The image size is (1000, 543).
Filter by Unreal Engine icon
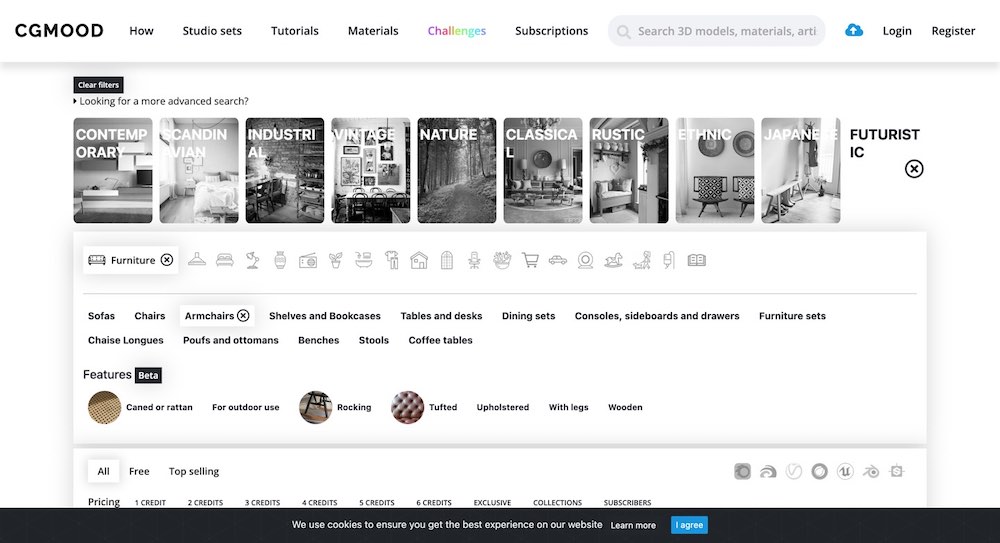pos(845,471)
